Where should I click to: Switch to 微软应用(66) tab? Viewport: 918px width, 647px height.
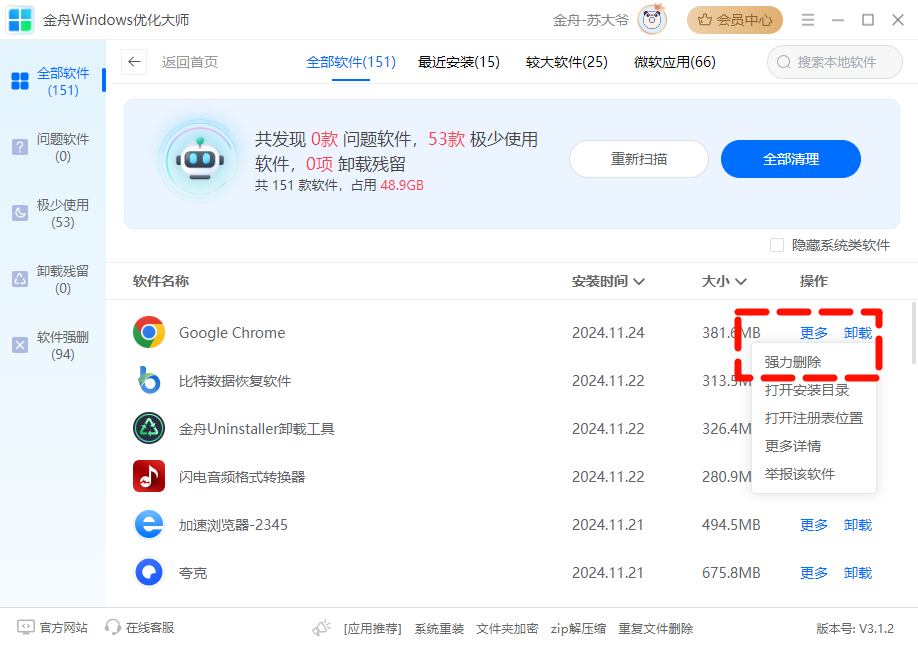point(675,62)
